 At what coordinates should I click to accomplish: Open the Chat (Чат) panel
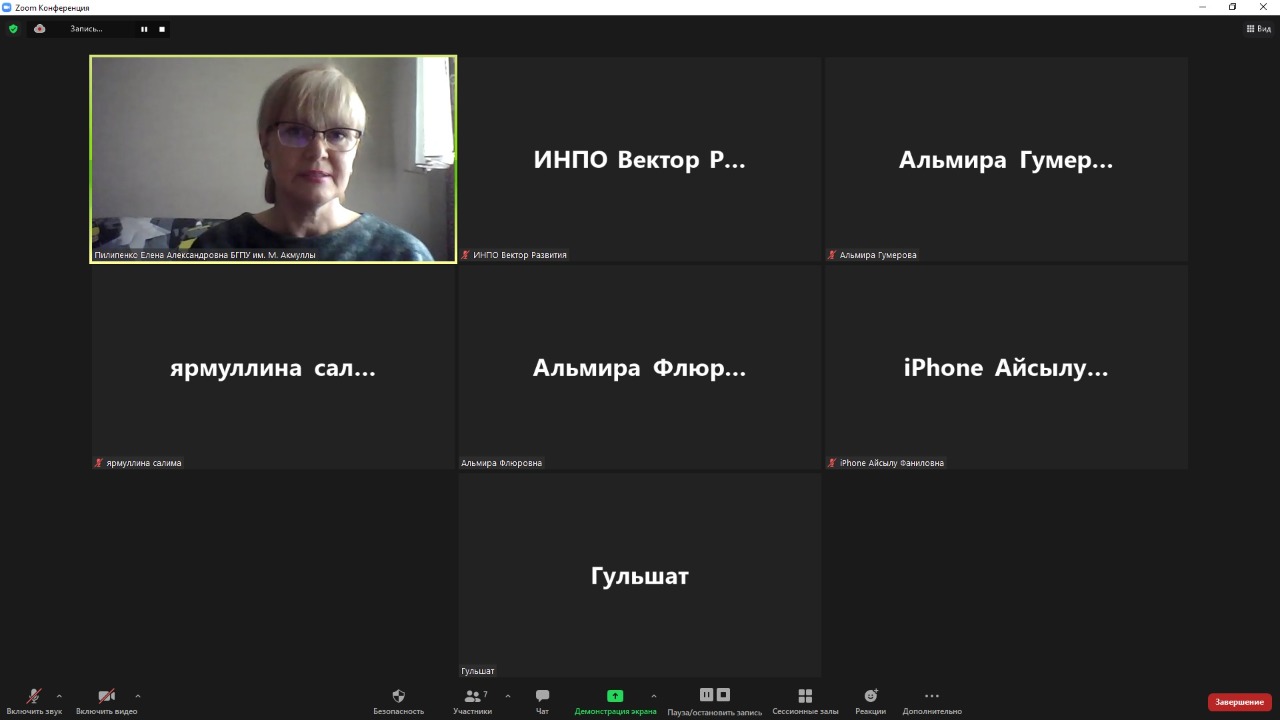point(542,697)
